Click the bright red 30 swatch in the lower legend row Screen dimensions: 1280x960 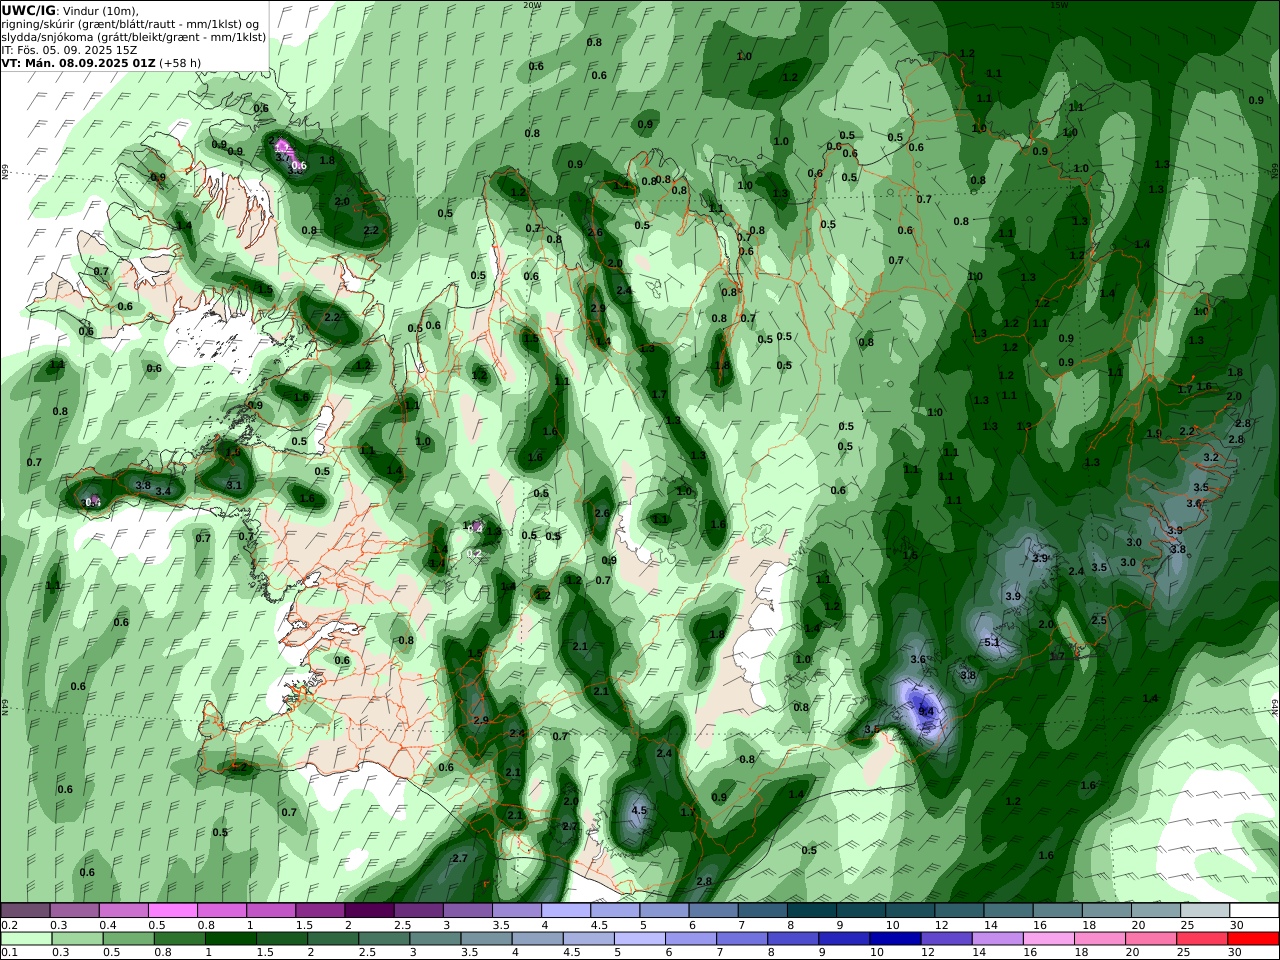(1254, 939)
